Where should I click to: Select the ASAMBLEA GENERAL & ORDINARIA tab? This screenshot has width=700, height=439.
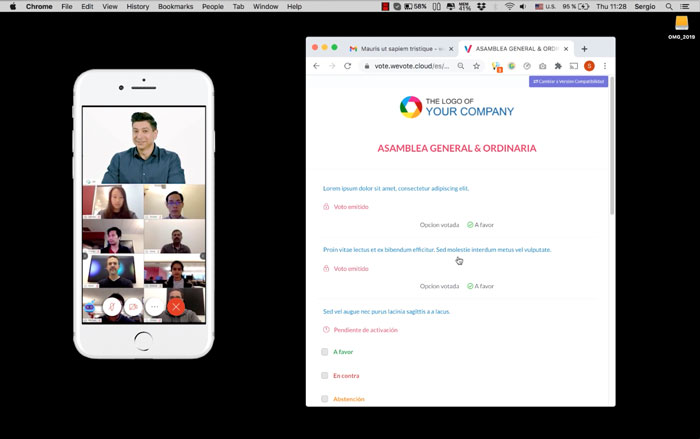(516, 49)
